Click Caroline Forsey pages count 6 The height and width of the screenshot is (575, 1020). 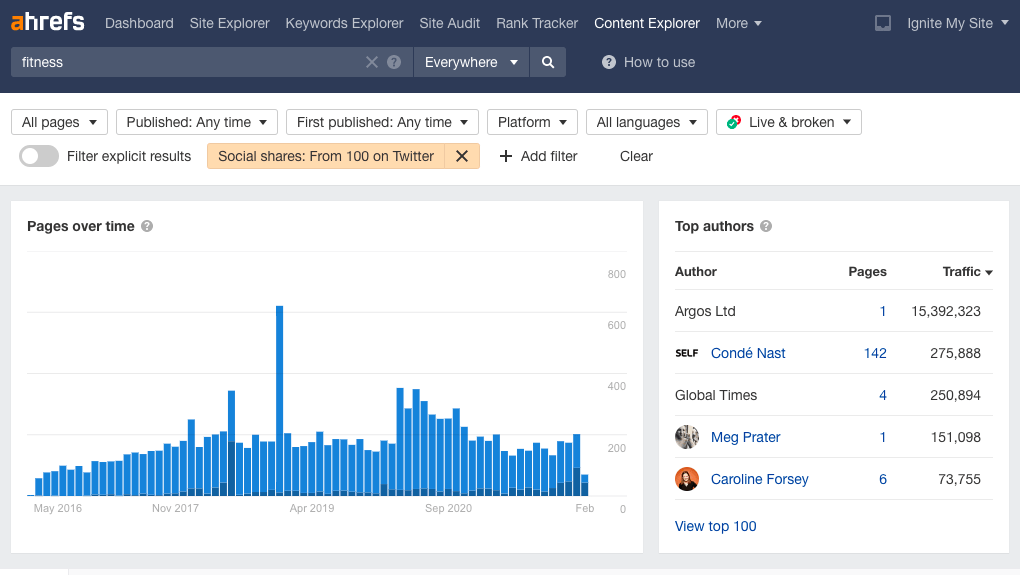883,479
